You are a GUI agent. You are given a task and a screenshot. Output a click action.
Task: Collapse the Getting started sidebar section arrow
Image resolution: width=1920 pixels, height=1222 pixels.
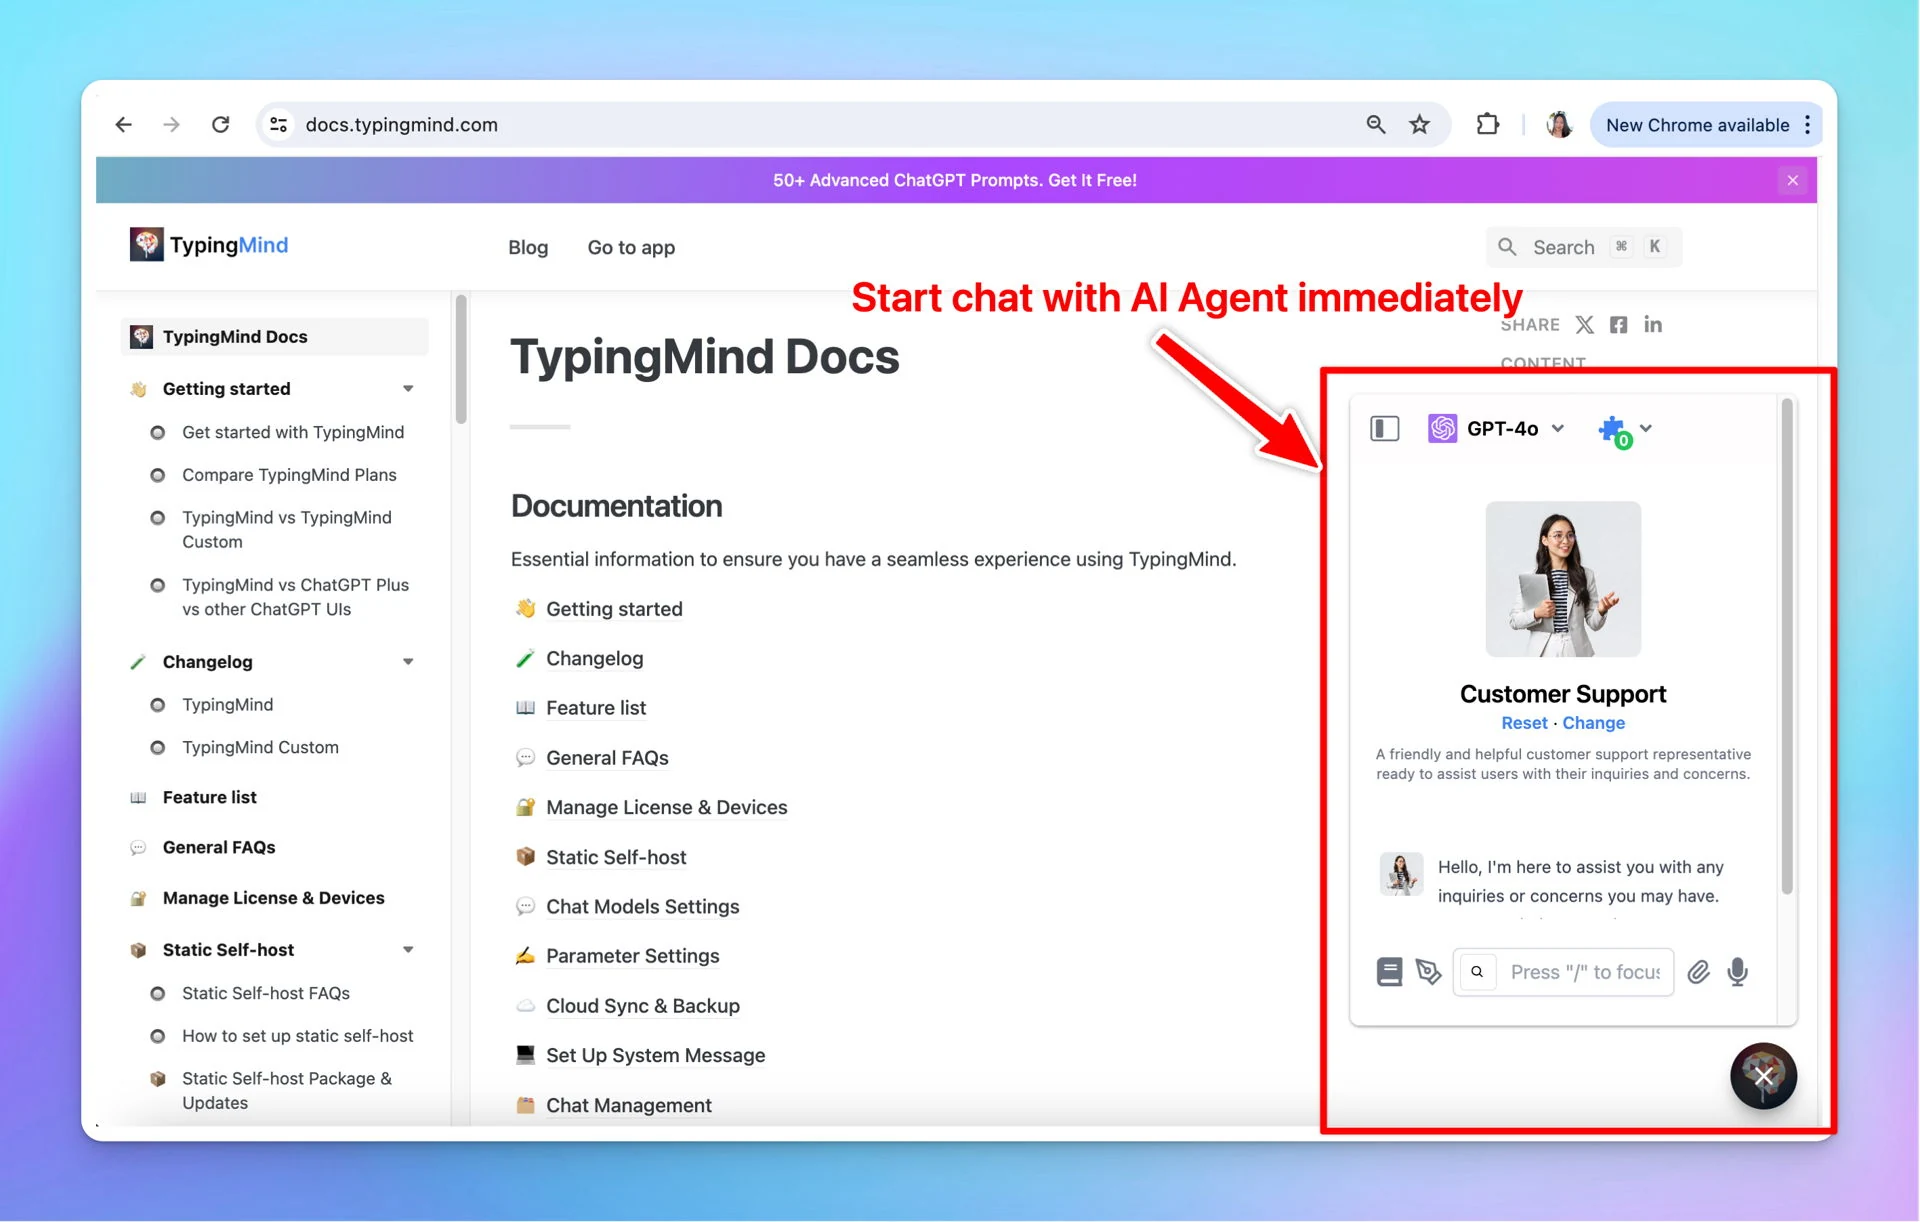[408, 389]
